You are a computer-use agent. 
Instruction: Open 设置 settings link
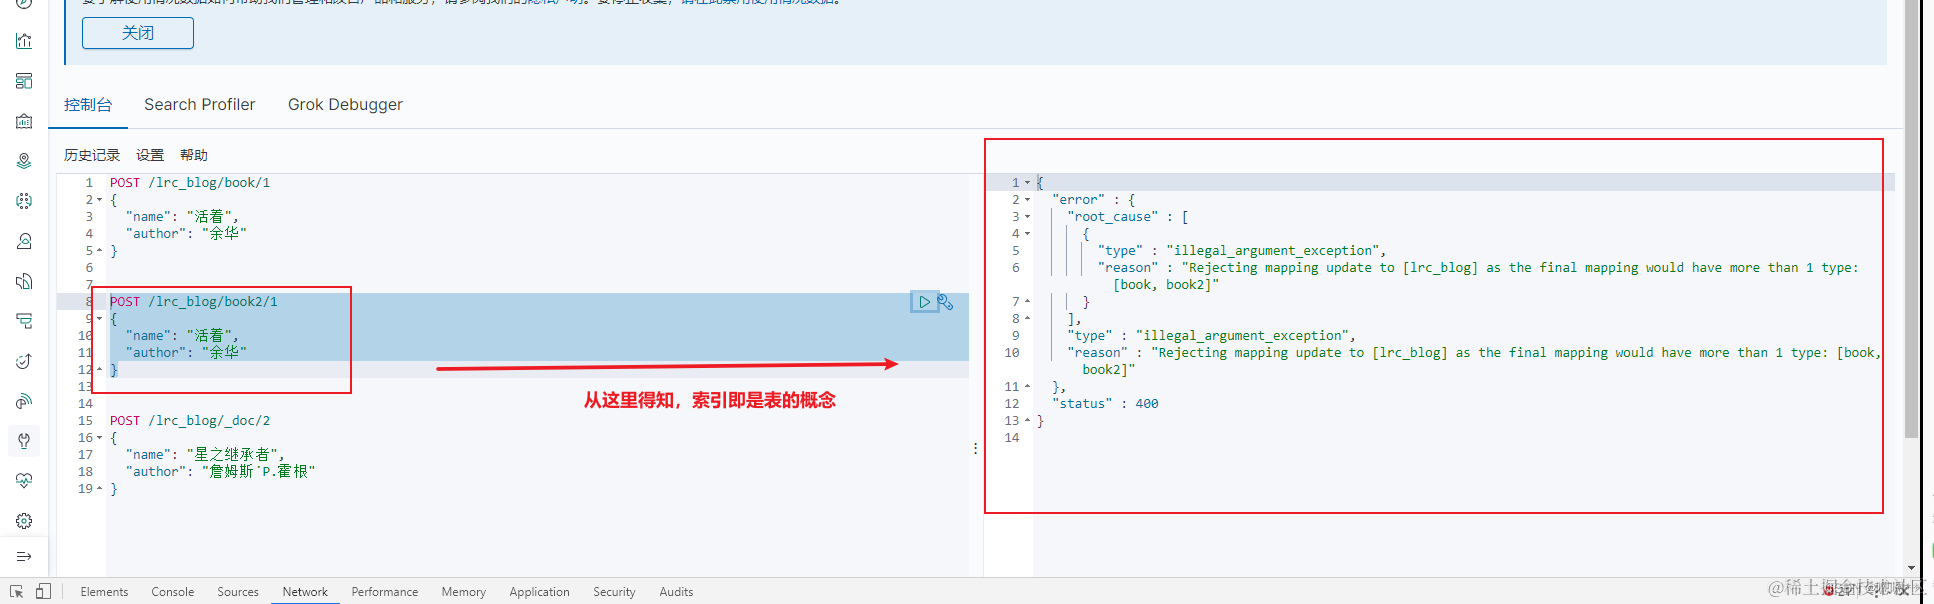click(150, 155)
